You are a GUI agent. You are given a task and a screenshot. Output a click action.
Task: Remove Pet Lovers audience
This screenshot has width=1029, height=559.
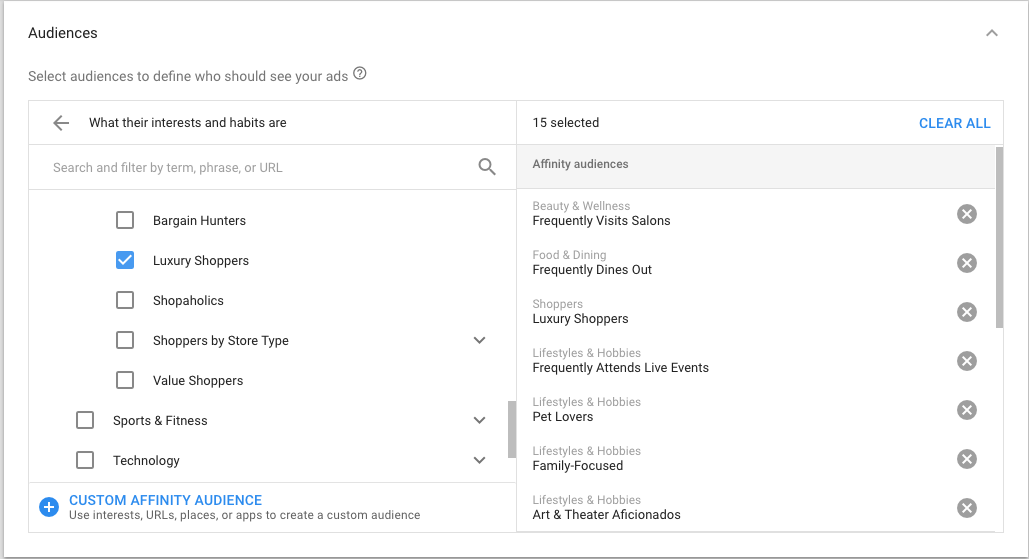[x=966, y=410]
